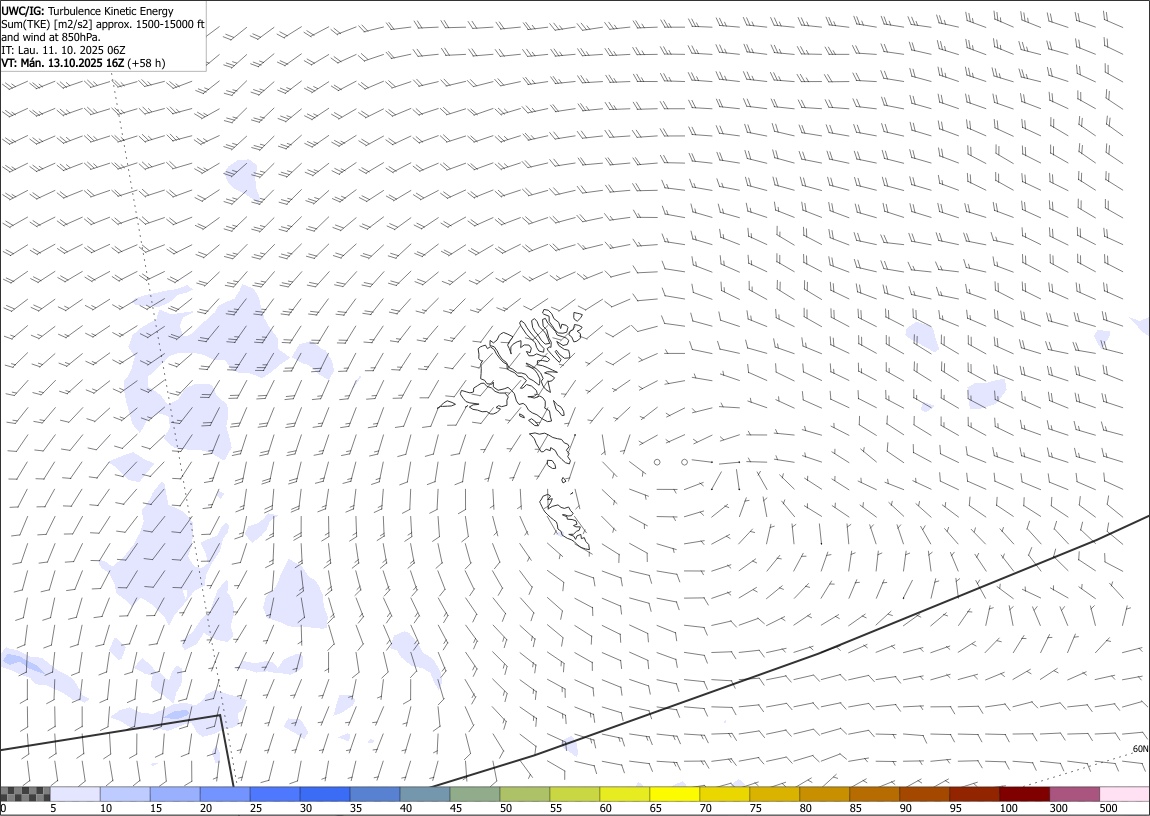Image resolution: width=1150 pixels, height=816 pixels.
Task: Click the 80–85 orange-brown legend swatch
Action: [825, 794]
